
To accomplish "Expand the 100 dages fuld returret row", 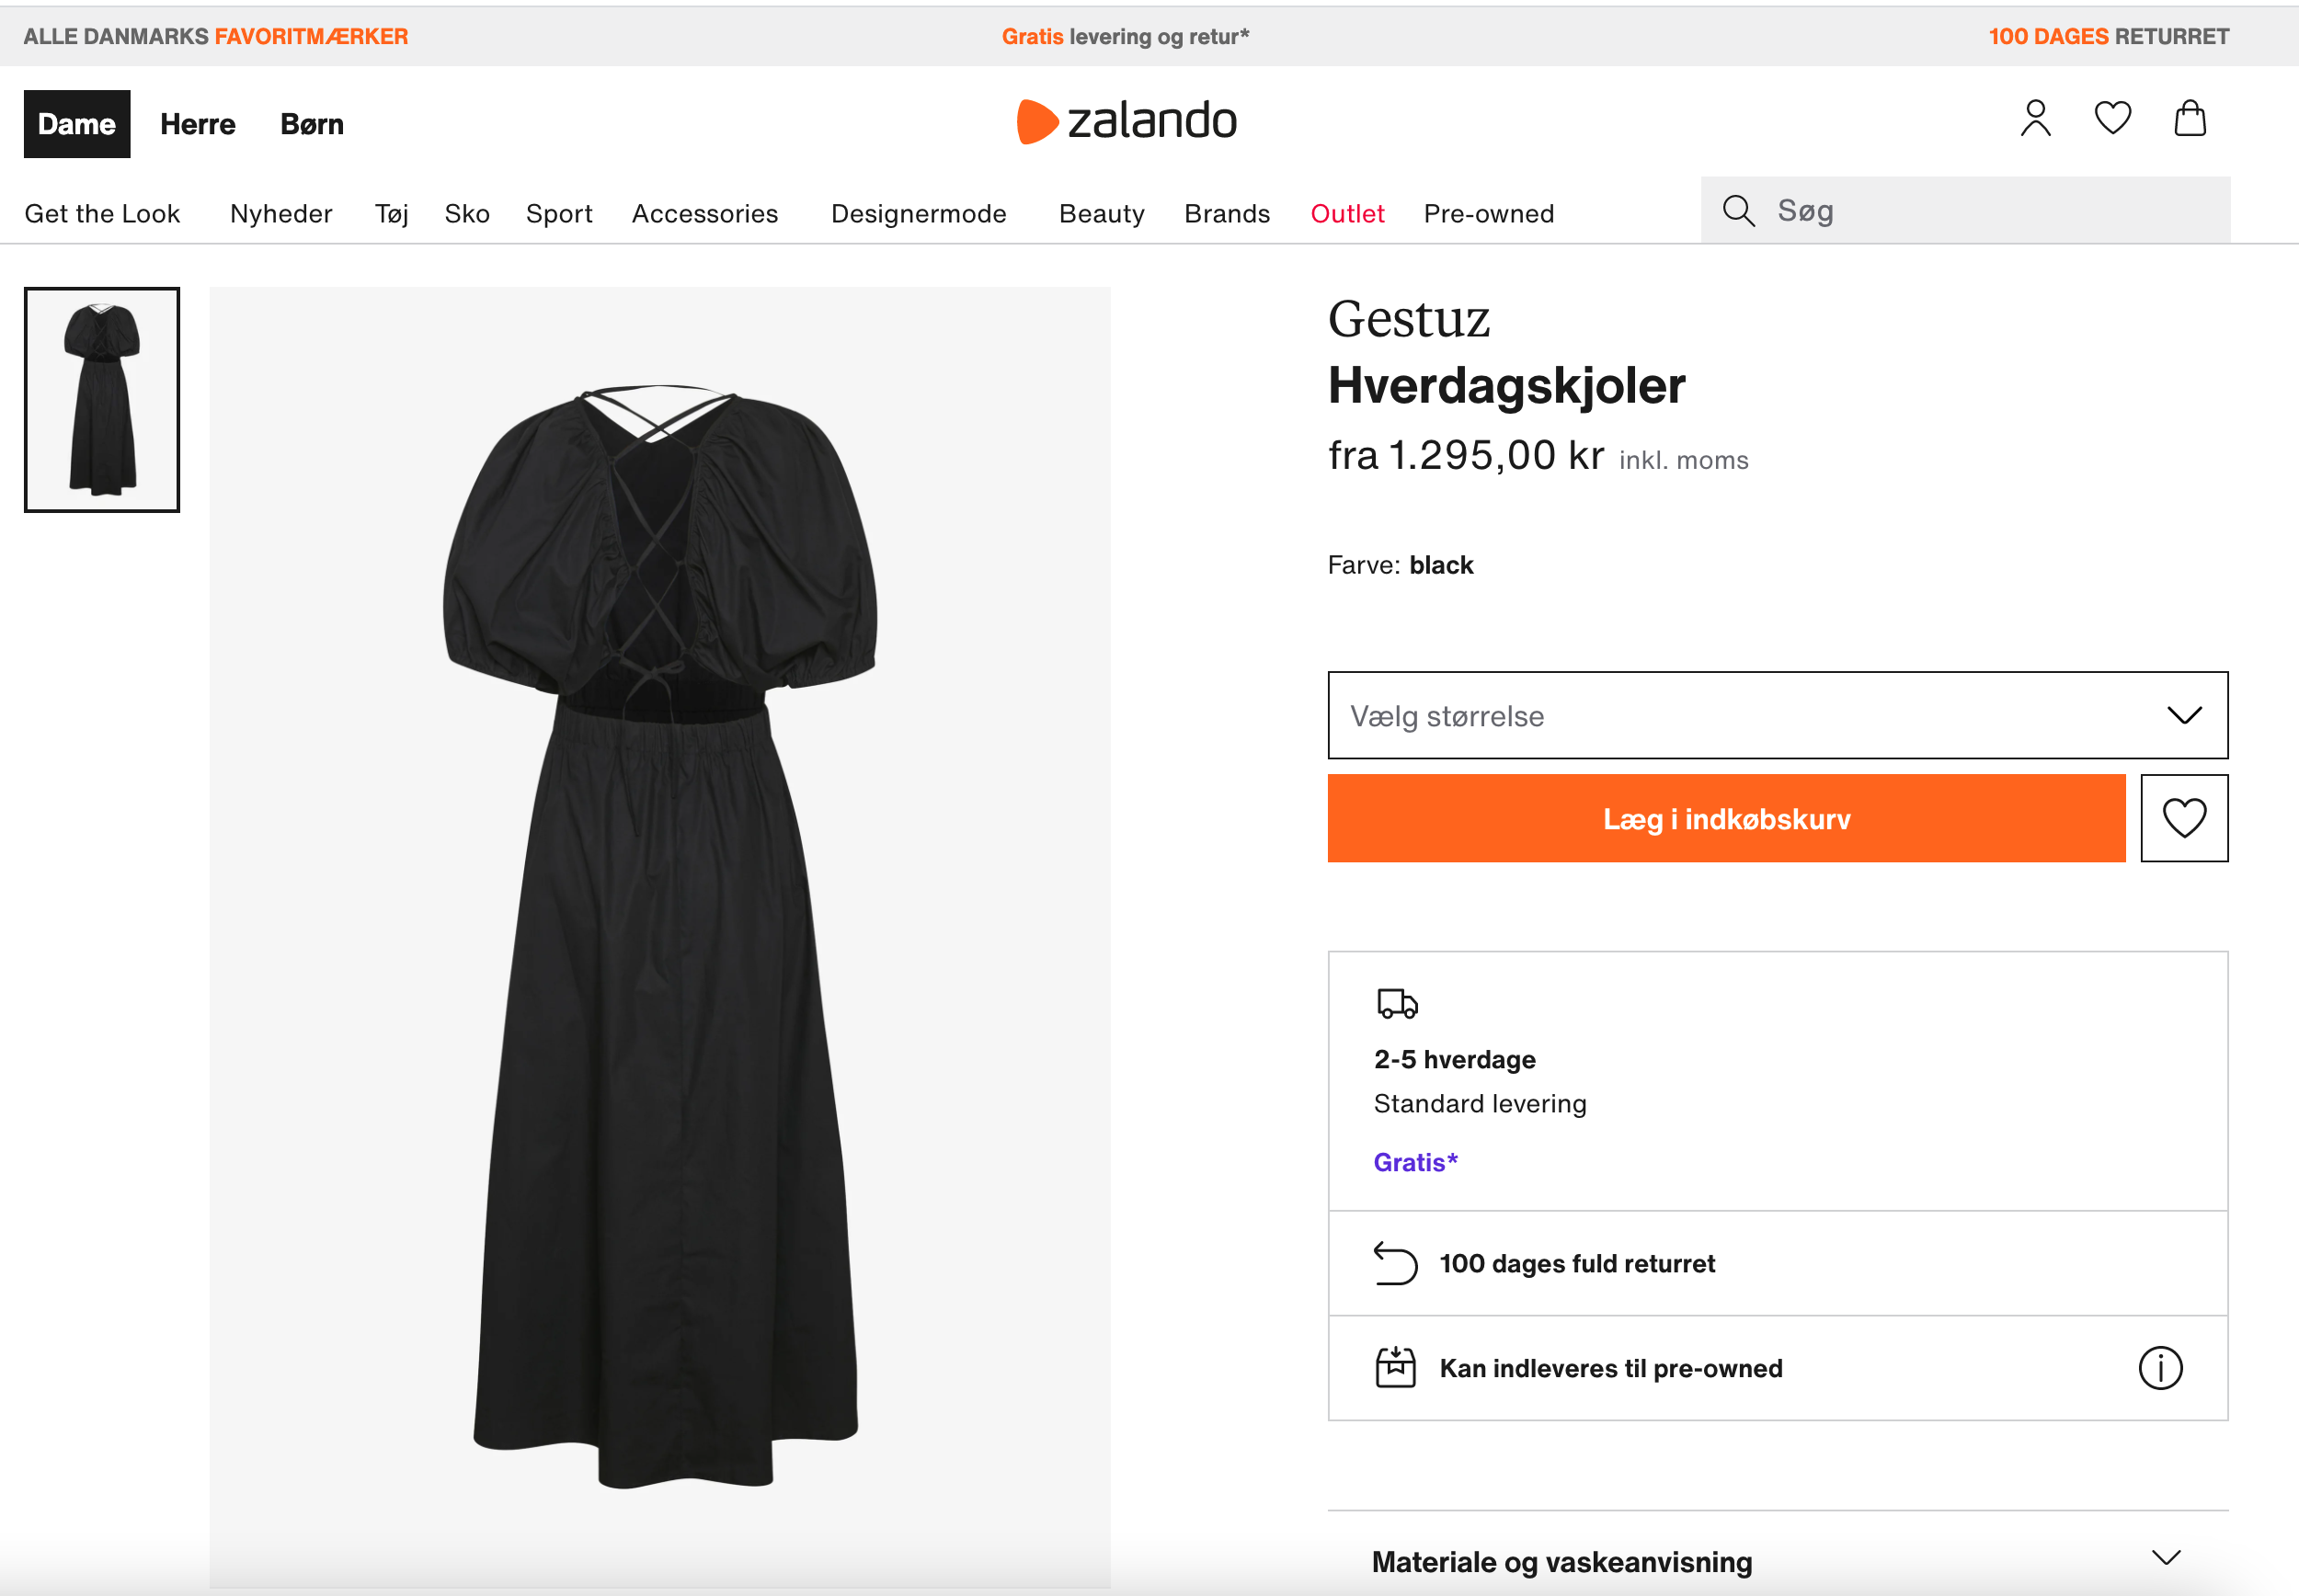I will [1777, 1263].
